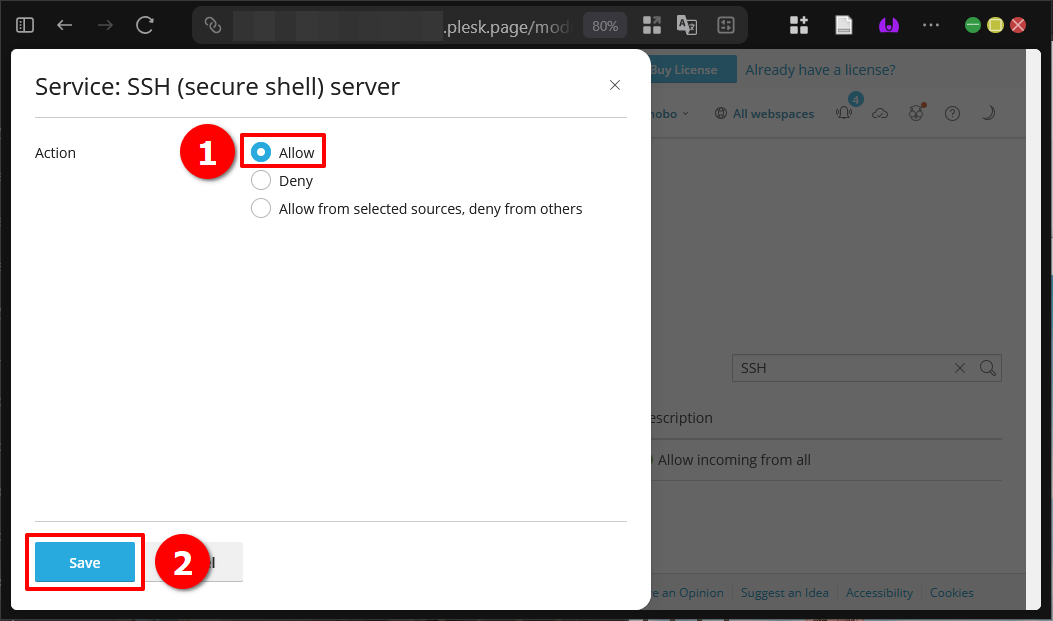Image resolution: width=1053 pixels, height=621 pixels.
Task: Click All webspaces in the header
Action: coord(764,113)
